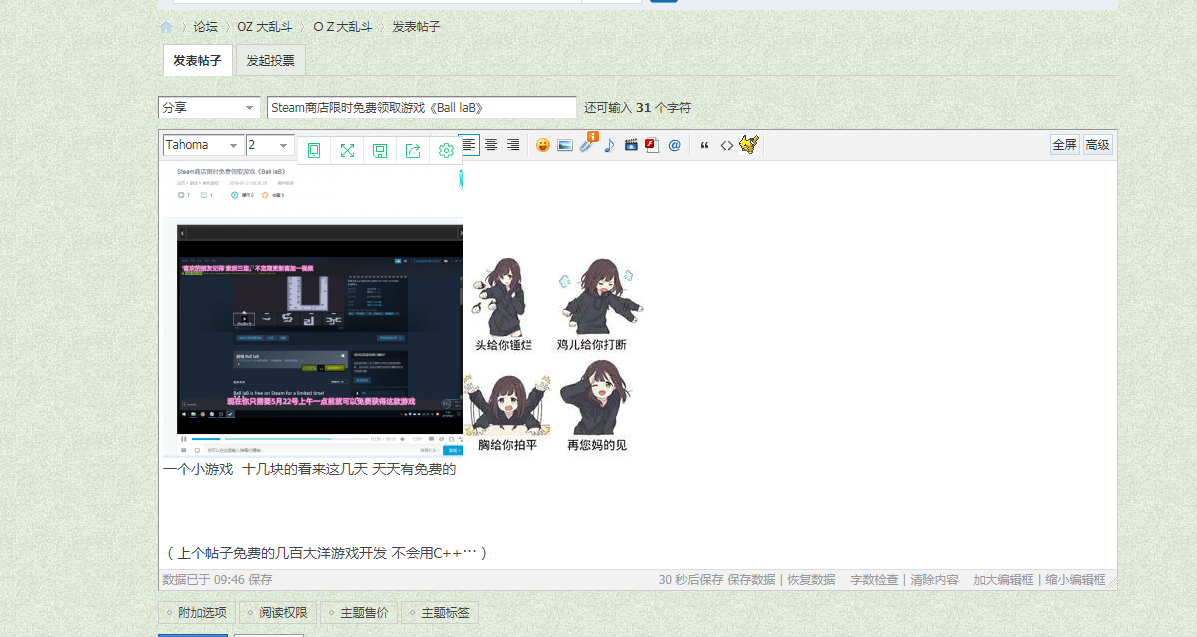This screenshot has height=637, width=1197.
Task: Insert Flash with the red Flash icon
Action: 652,145
